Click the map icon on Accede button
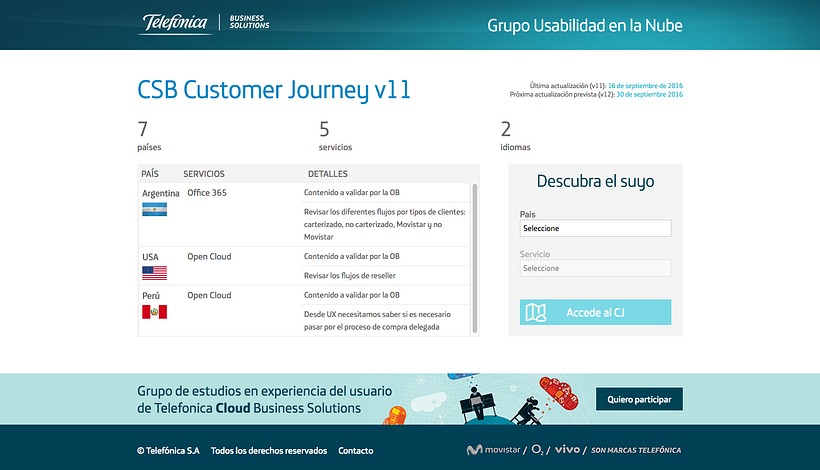This screenshot has height=470, width=820. click(x=536, y=313)
